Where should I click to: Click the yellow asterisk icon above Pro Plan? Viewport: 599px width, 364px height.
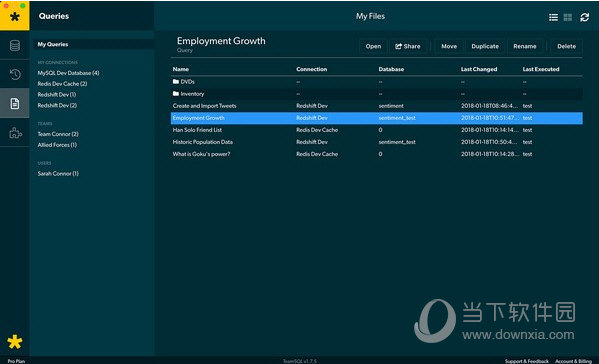coord(15,342)
